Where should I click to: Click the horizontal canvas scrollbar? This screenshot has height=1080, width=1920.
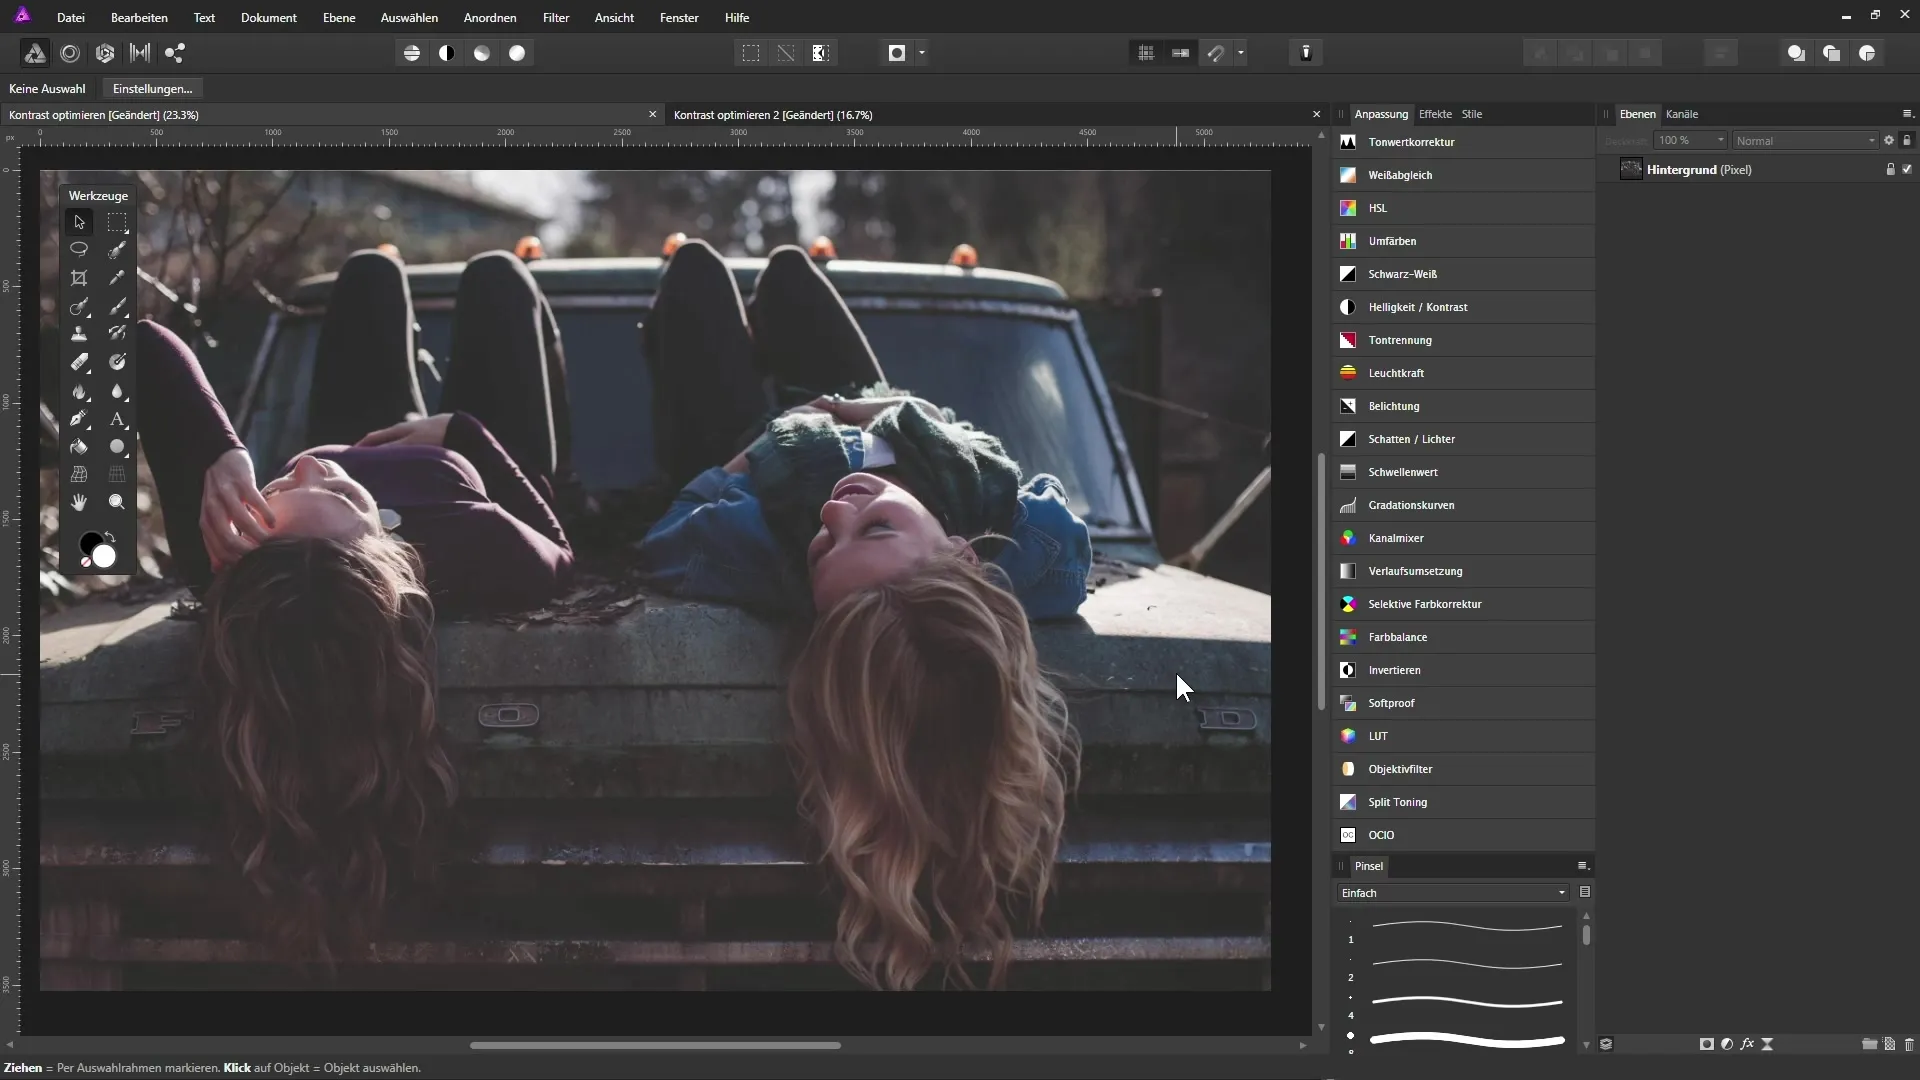point(655,1046)
